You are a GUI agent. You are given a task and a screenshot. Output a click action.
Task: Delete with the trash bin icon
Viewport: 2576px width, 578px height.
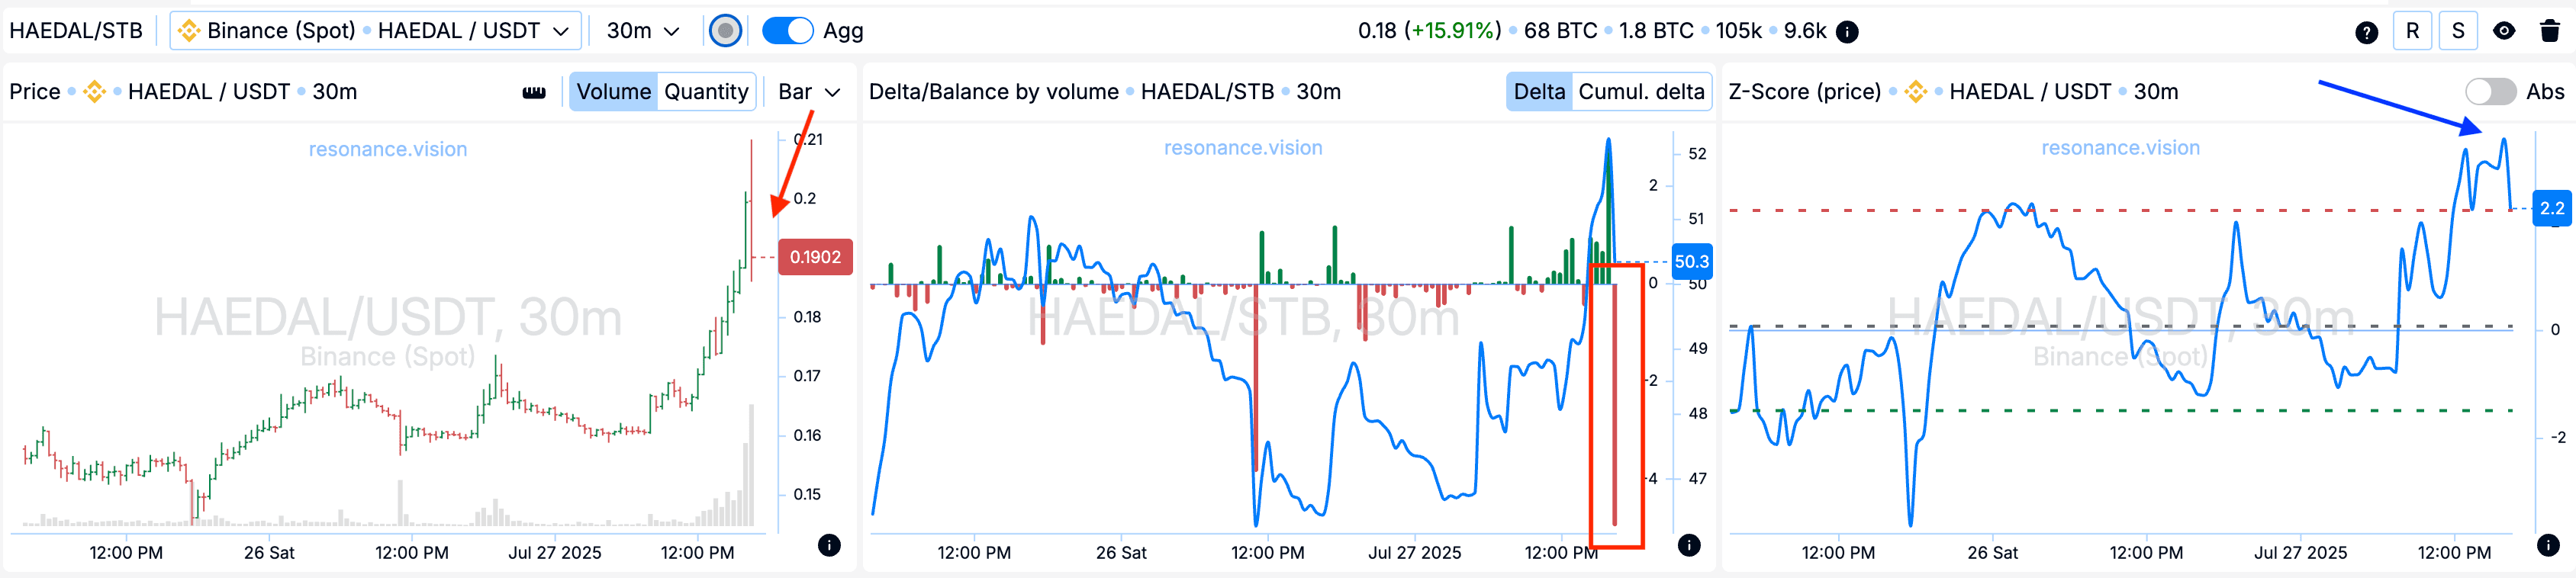(x=2550, y=31)
